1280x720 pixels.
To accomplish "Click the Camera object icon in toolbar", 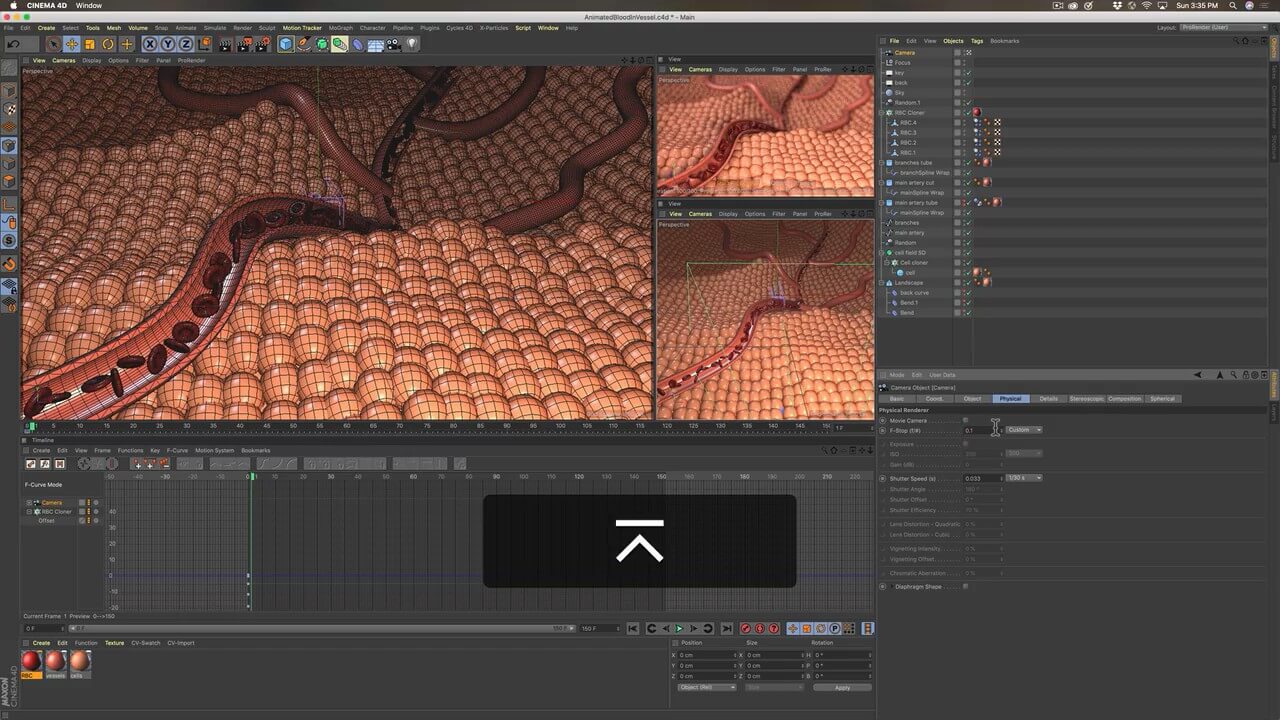I will [394, 44].
